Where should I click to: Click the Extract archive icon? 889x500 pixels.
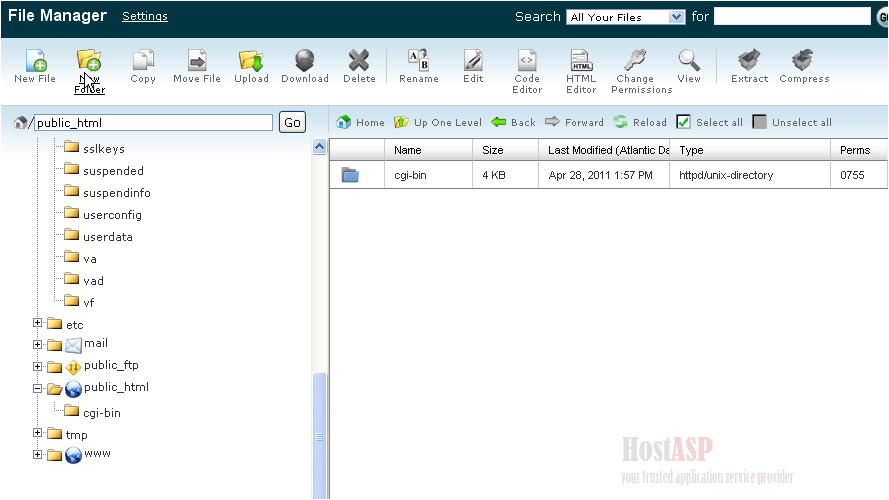click(x=749, y=61)
